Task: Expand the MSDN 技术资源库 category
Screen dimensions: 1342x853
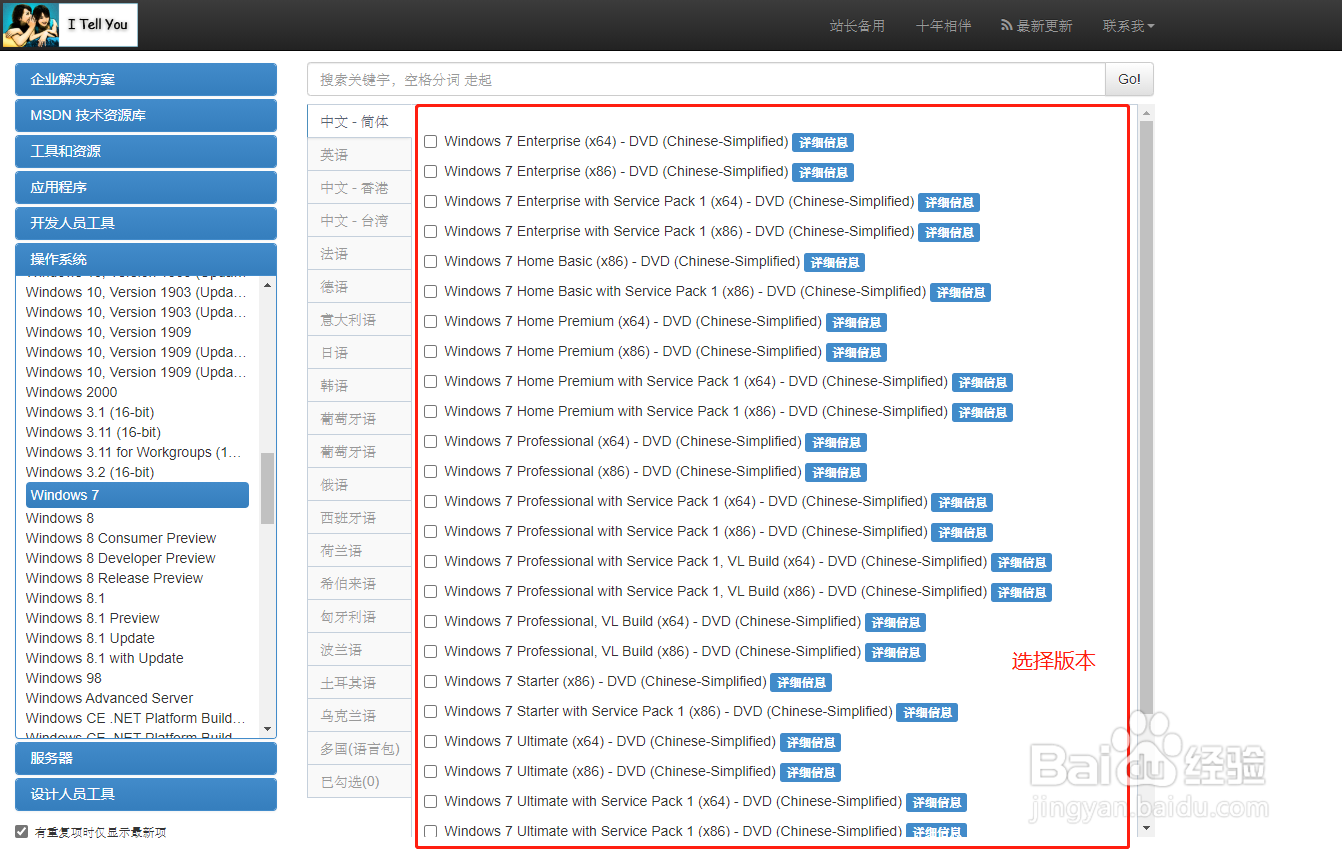Action: (x=146, y=116)
